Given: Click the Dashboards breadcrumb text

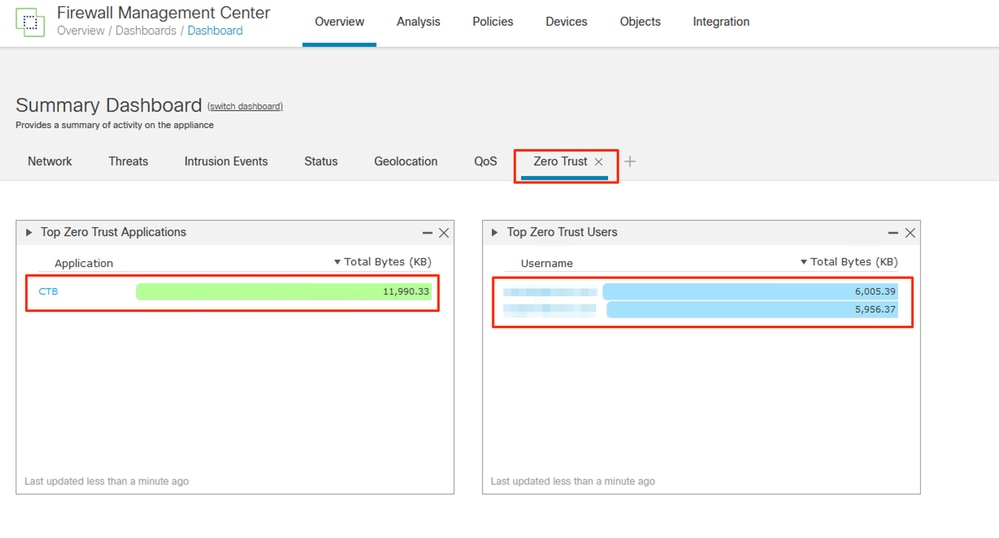Looking at the screenshot, I should (x=146, y=31).
